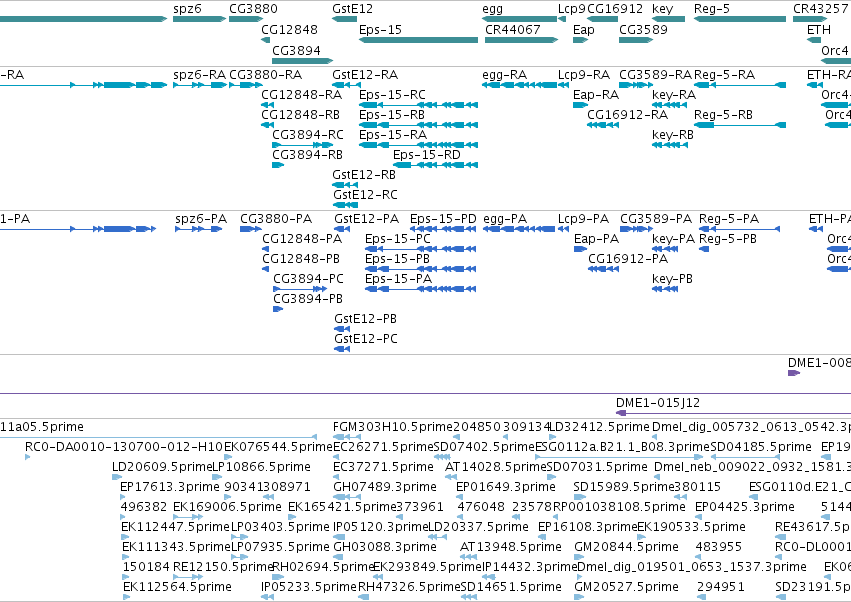The height and width of the screenshot is (602, 851).
Task: Click the Reg-5-RB transcript label
Action: pyautogui.click(x=723, y=115)
